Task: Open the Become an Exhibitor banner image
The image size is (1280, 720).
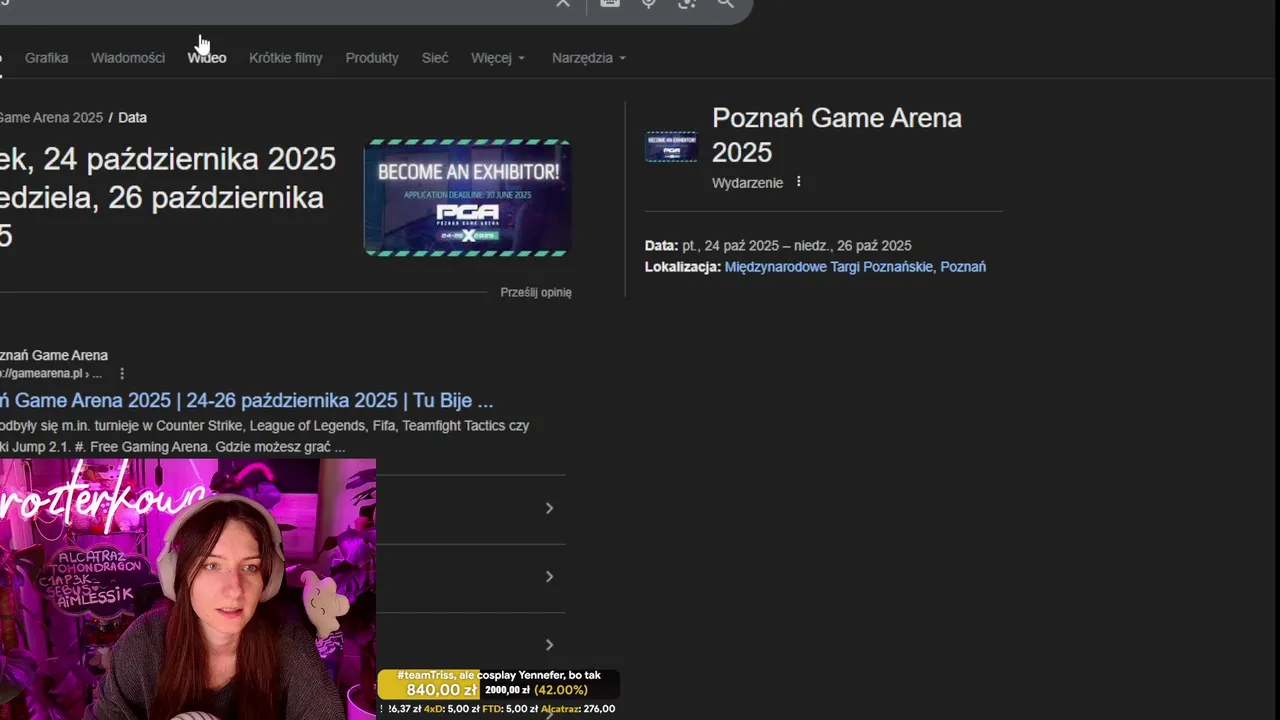Action: point(467,198)
